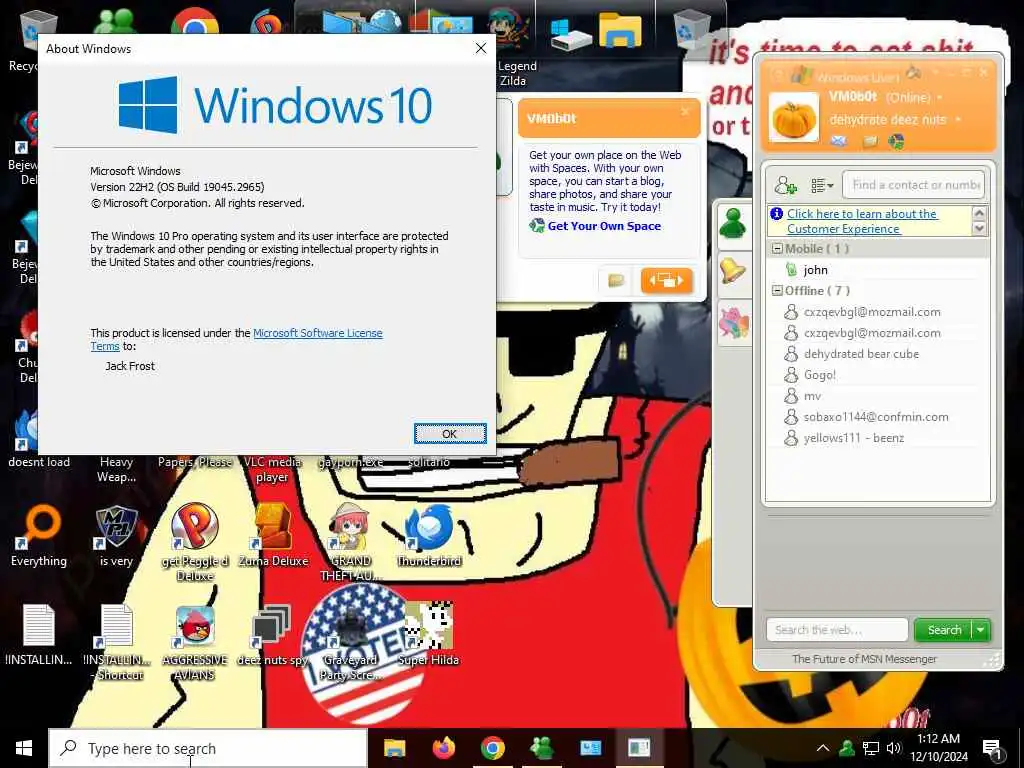Click the Find a contact search field
The height and width of the screenshot is (768, 1024).
tap(913, 185)
